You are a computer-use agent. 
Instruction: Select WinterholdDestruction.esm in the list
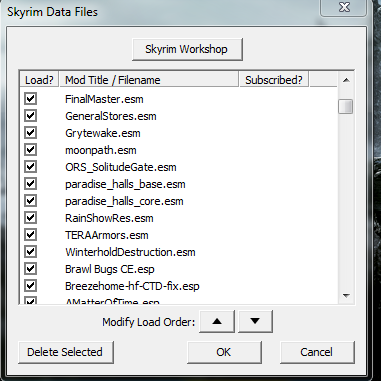click(x=130, y=252)
